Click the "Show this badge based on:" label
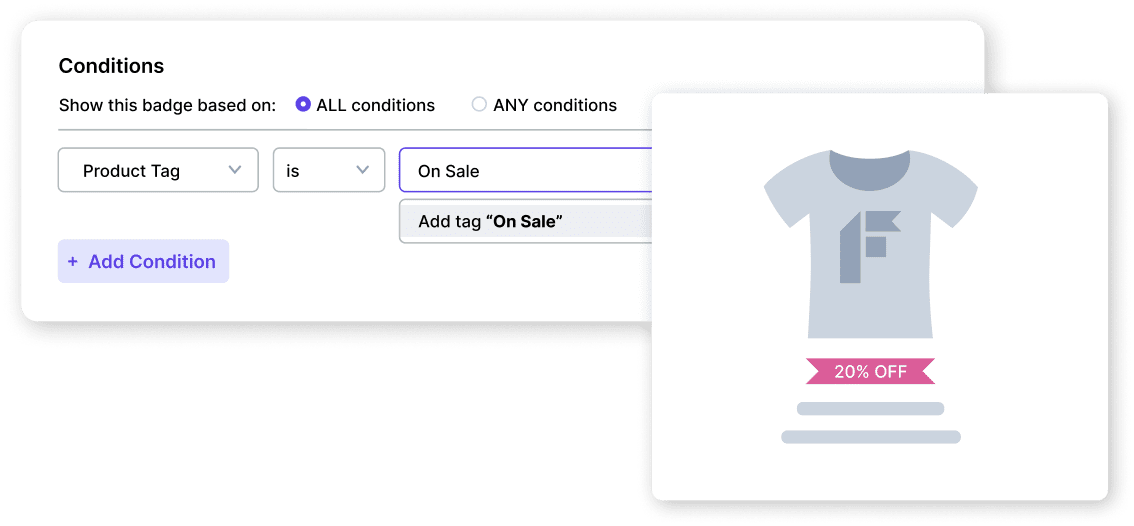 167,105
